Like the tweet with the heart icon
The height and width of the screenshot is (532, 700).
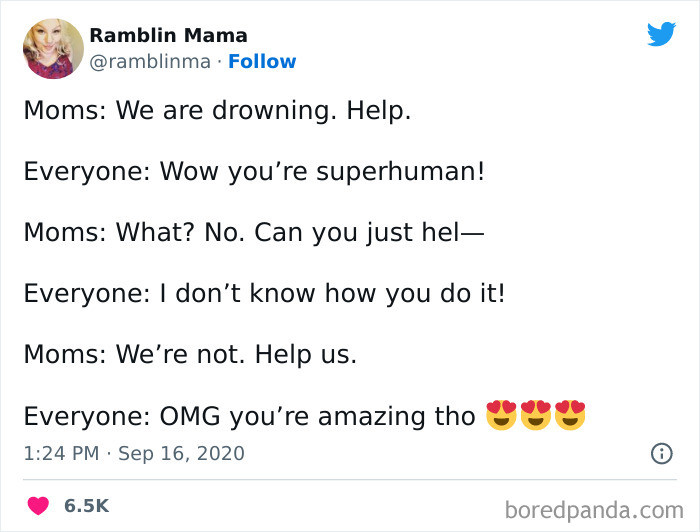coord(39,506)
